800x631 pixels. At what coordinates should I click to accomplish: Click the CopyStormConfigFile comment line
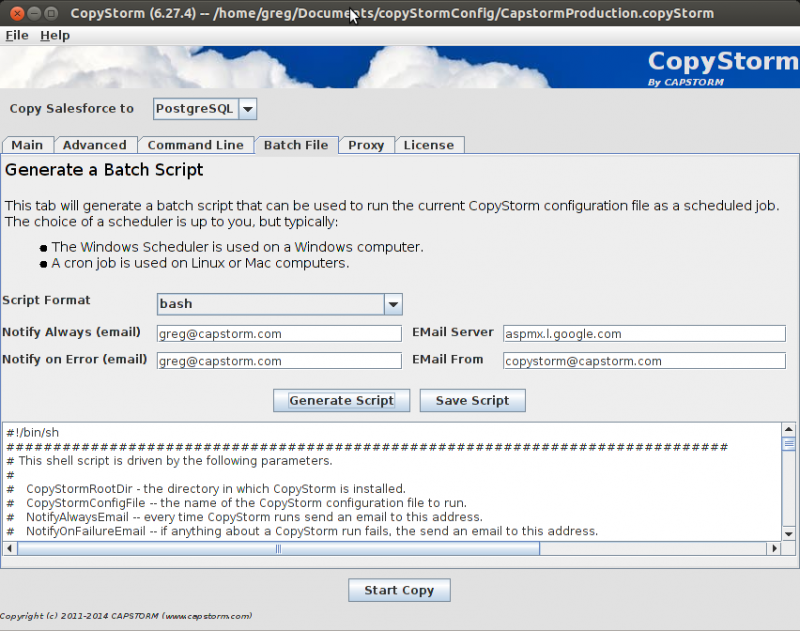[237, 503]
